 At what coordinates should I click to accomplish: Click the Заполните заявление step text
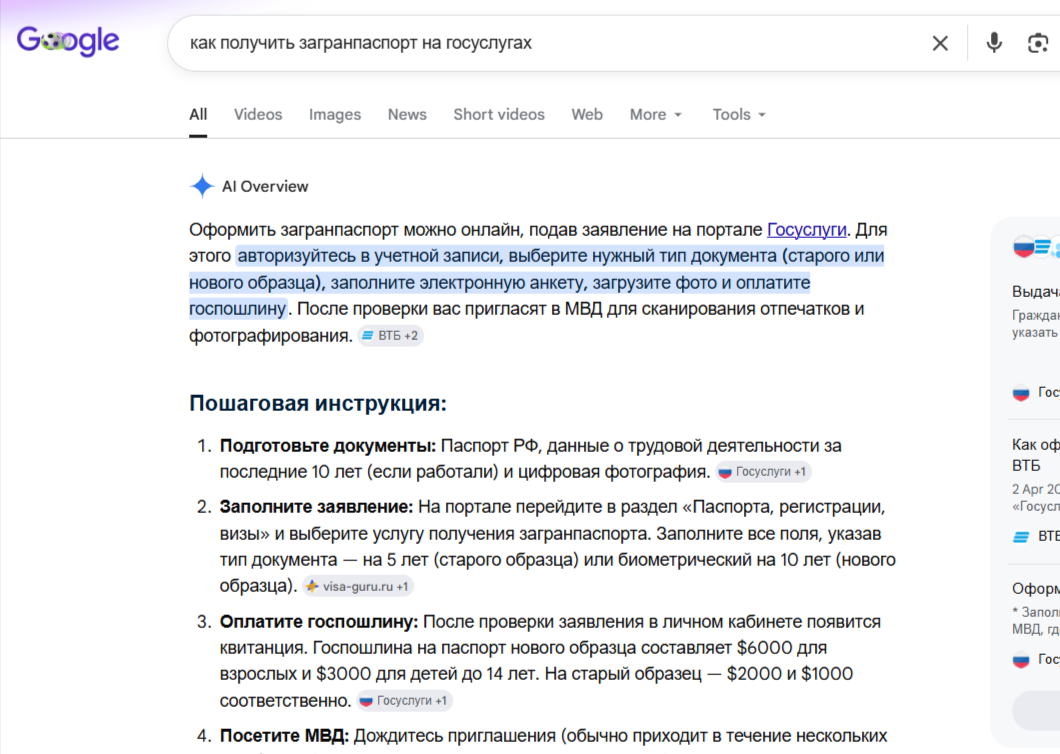click(316, 506)
